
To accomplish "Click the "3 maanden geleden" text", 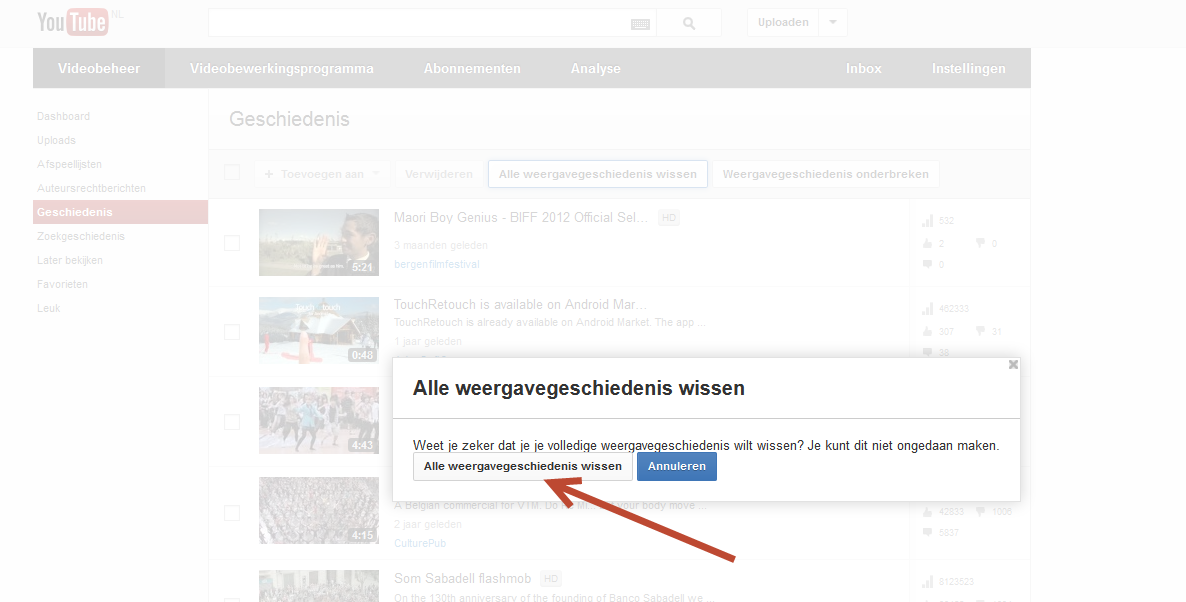I will [x=441, y=245].
